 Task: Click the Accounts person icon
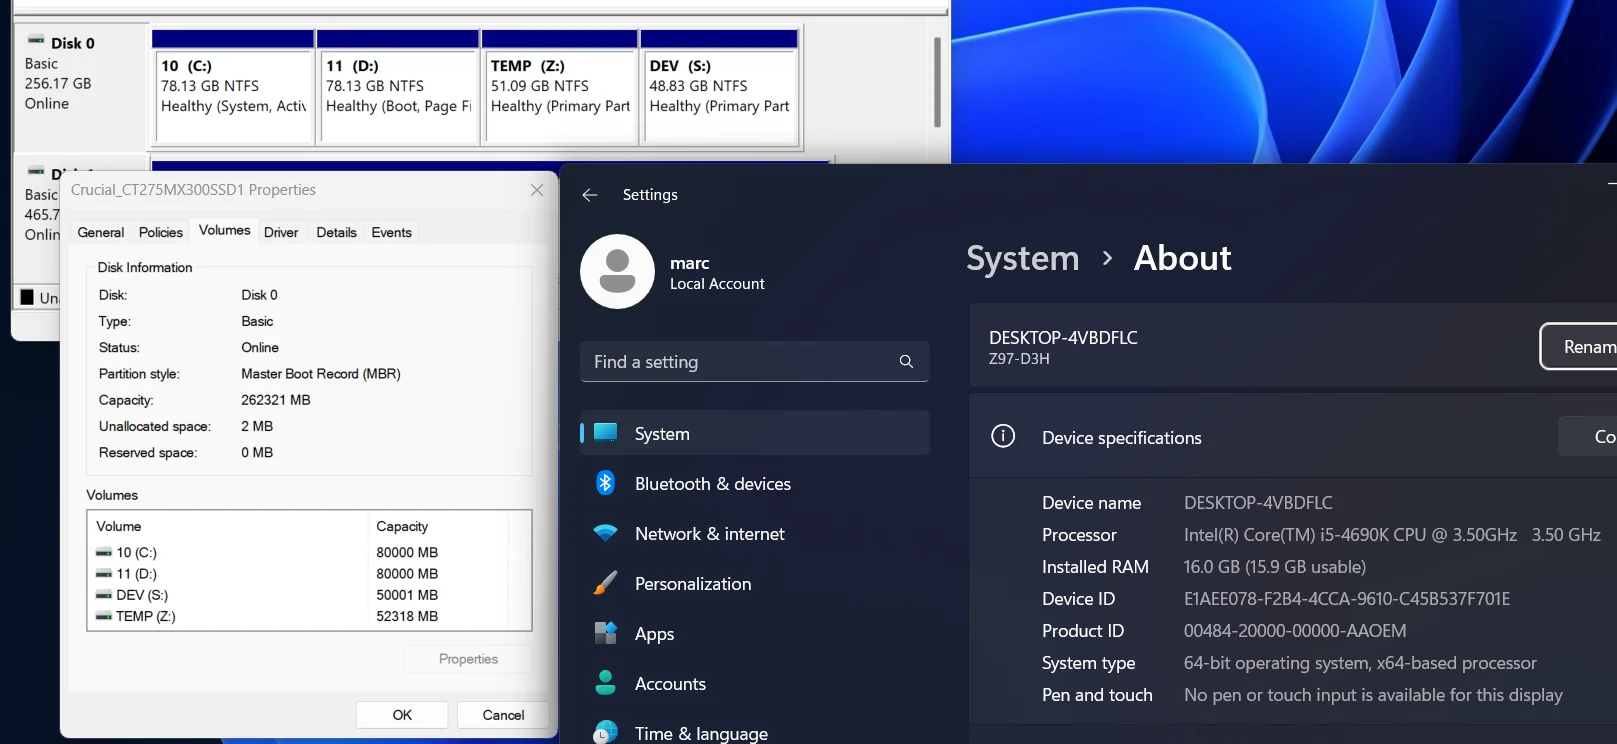[605, 683]
